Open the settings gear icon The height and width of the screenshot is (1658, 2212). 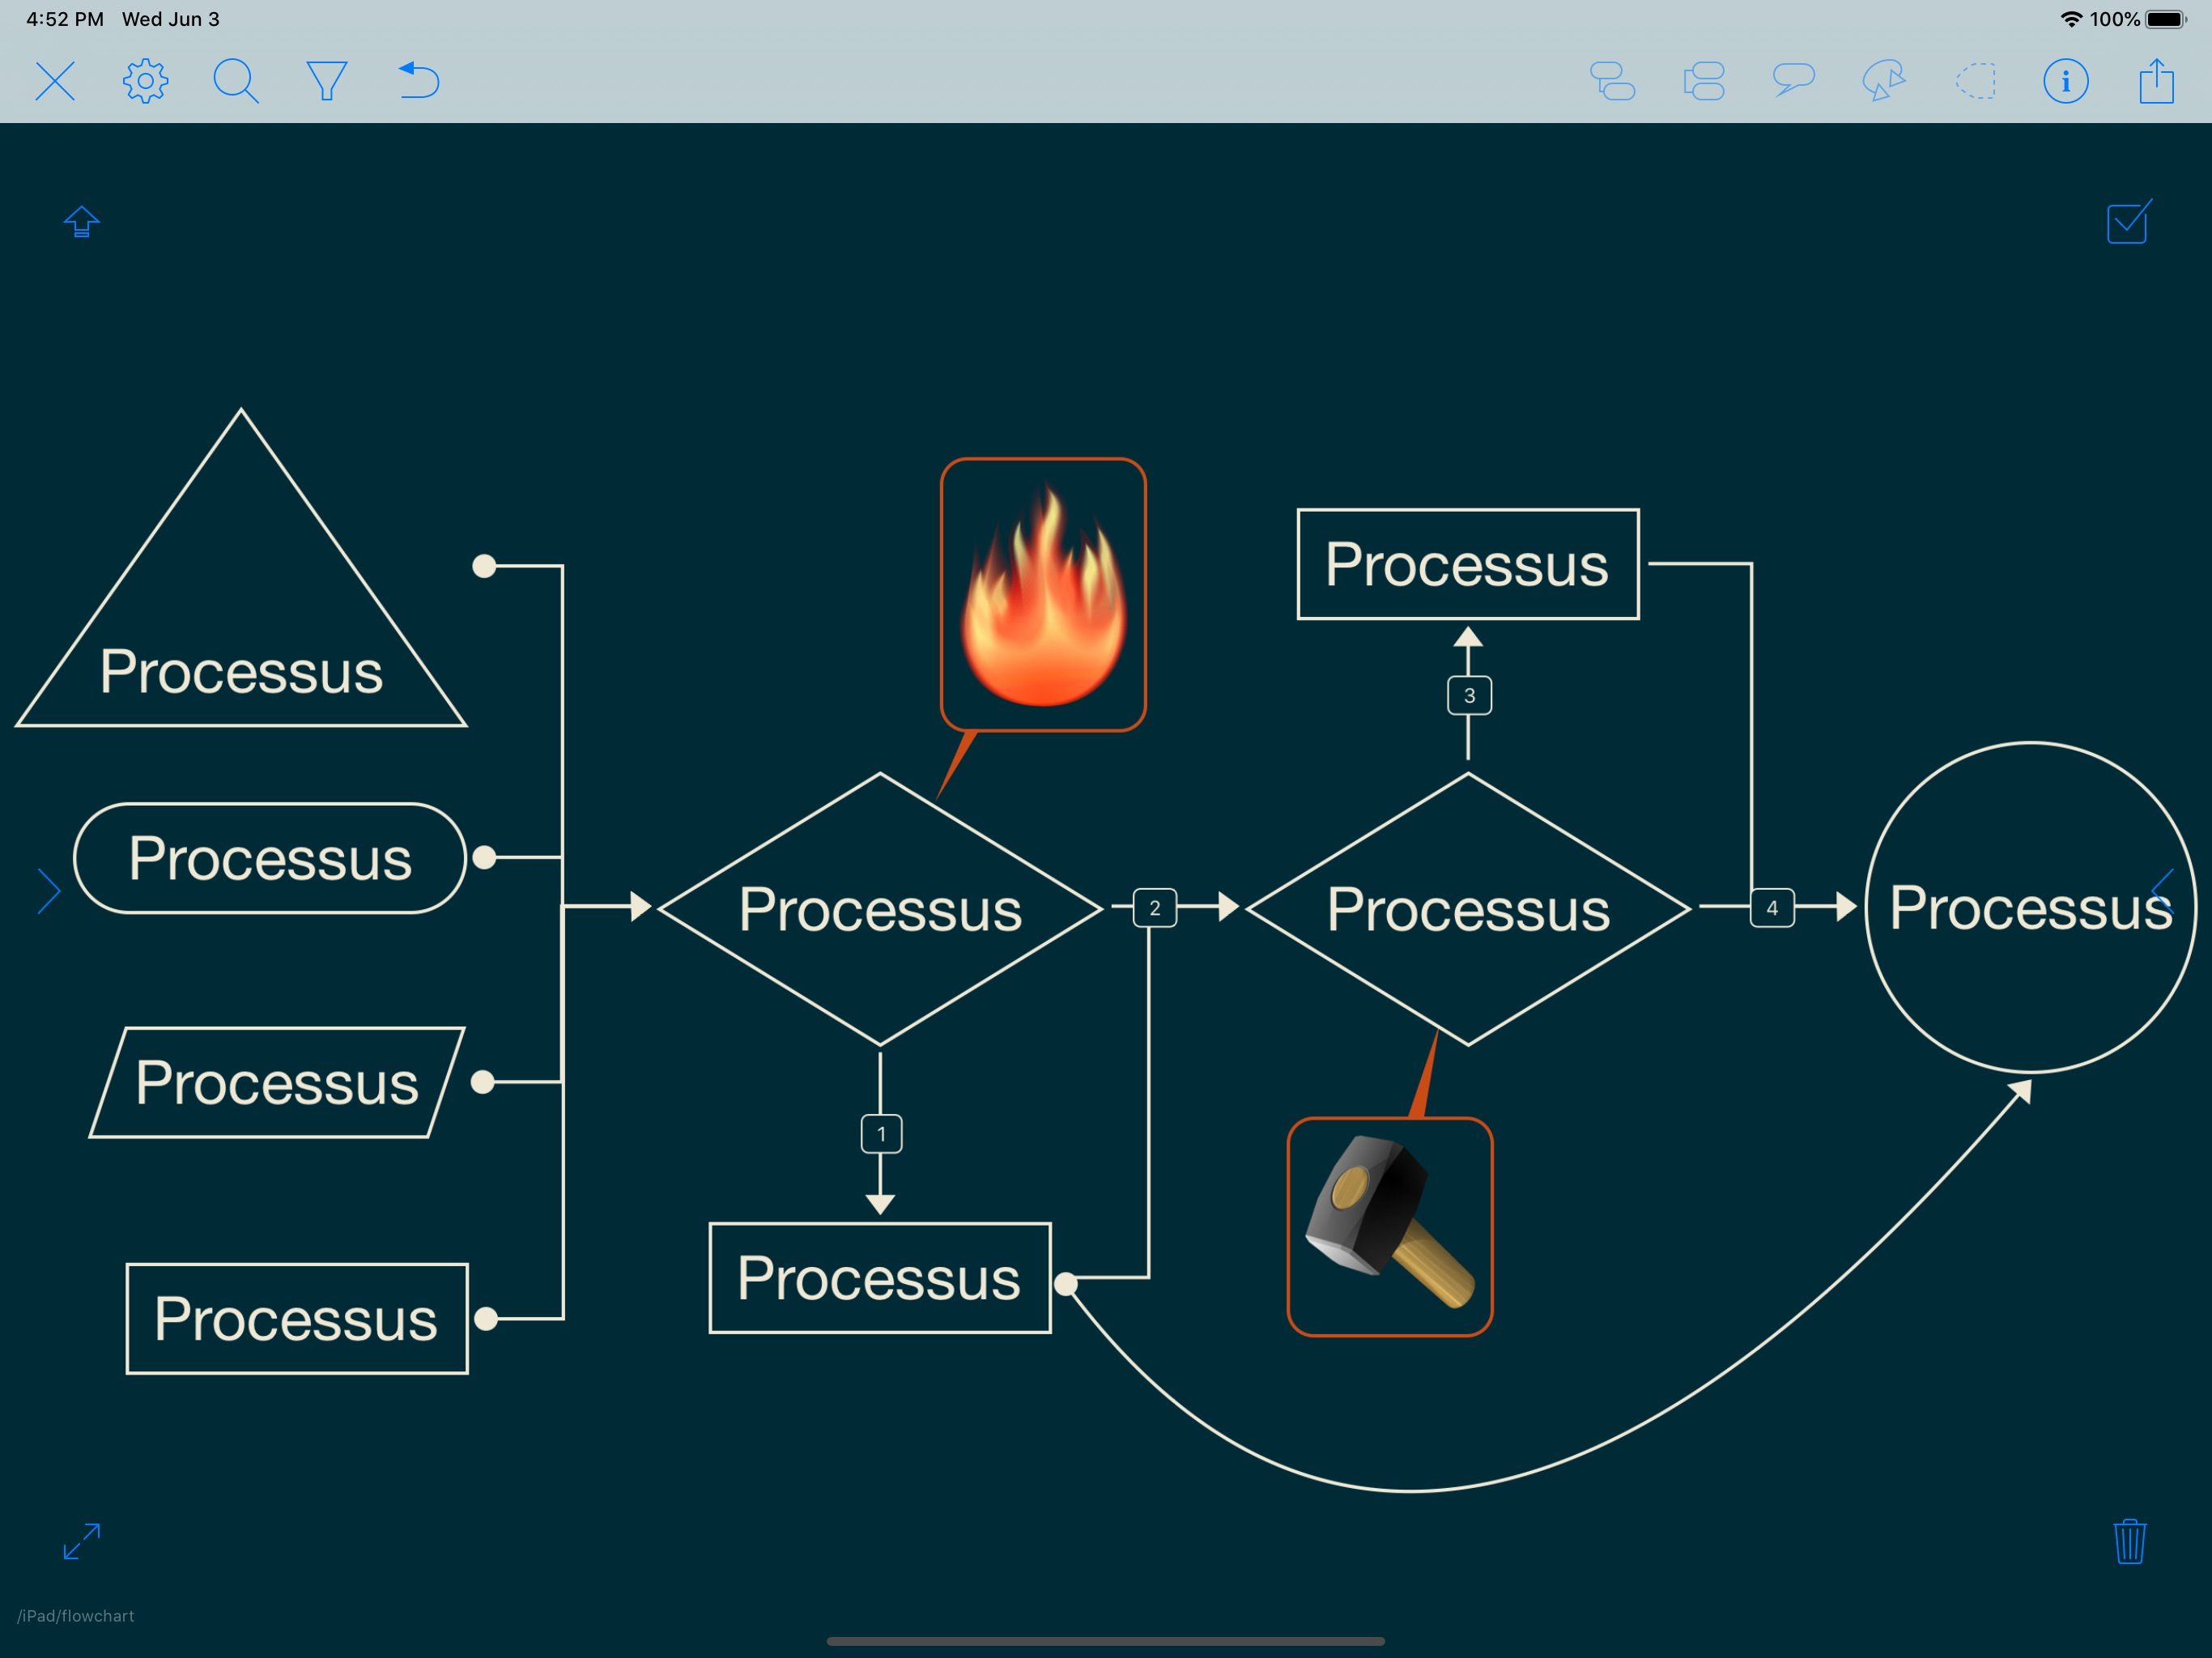(x=145, y=81)
